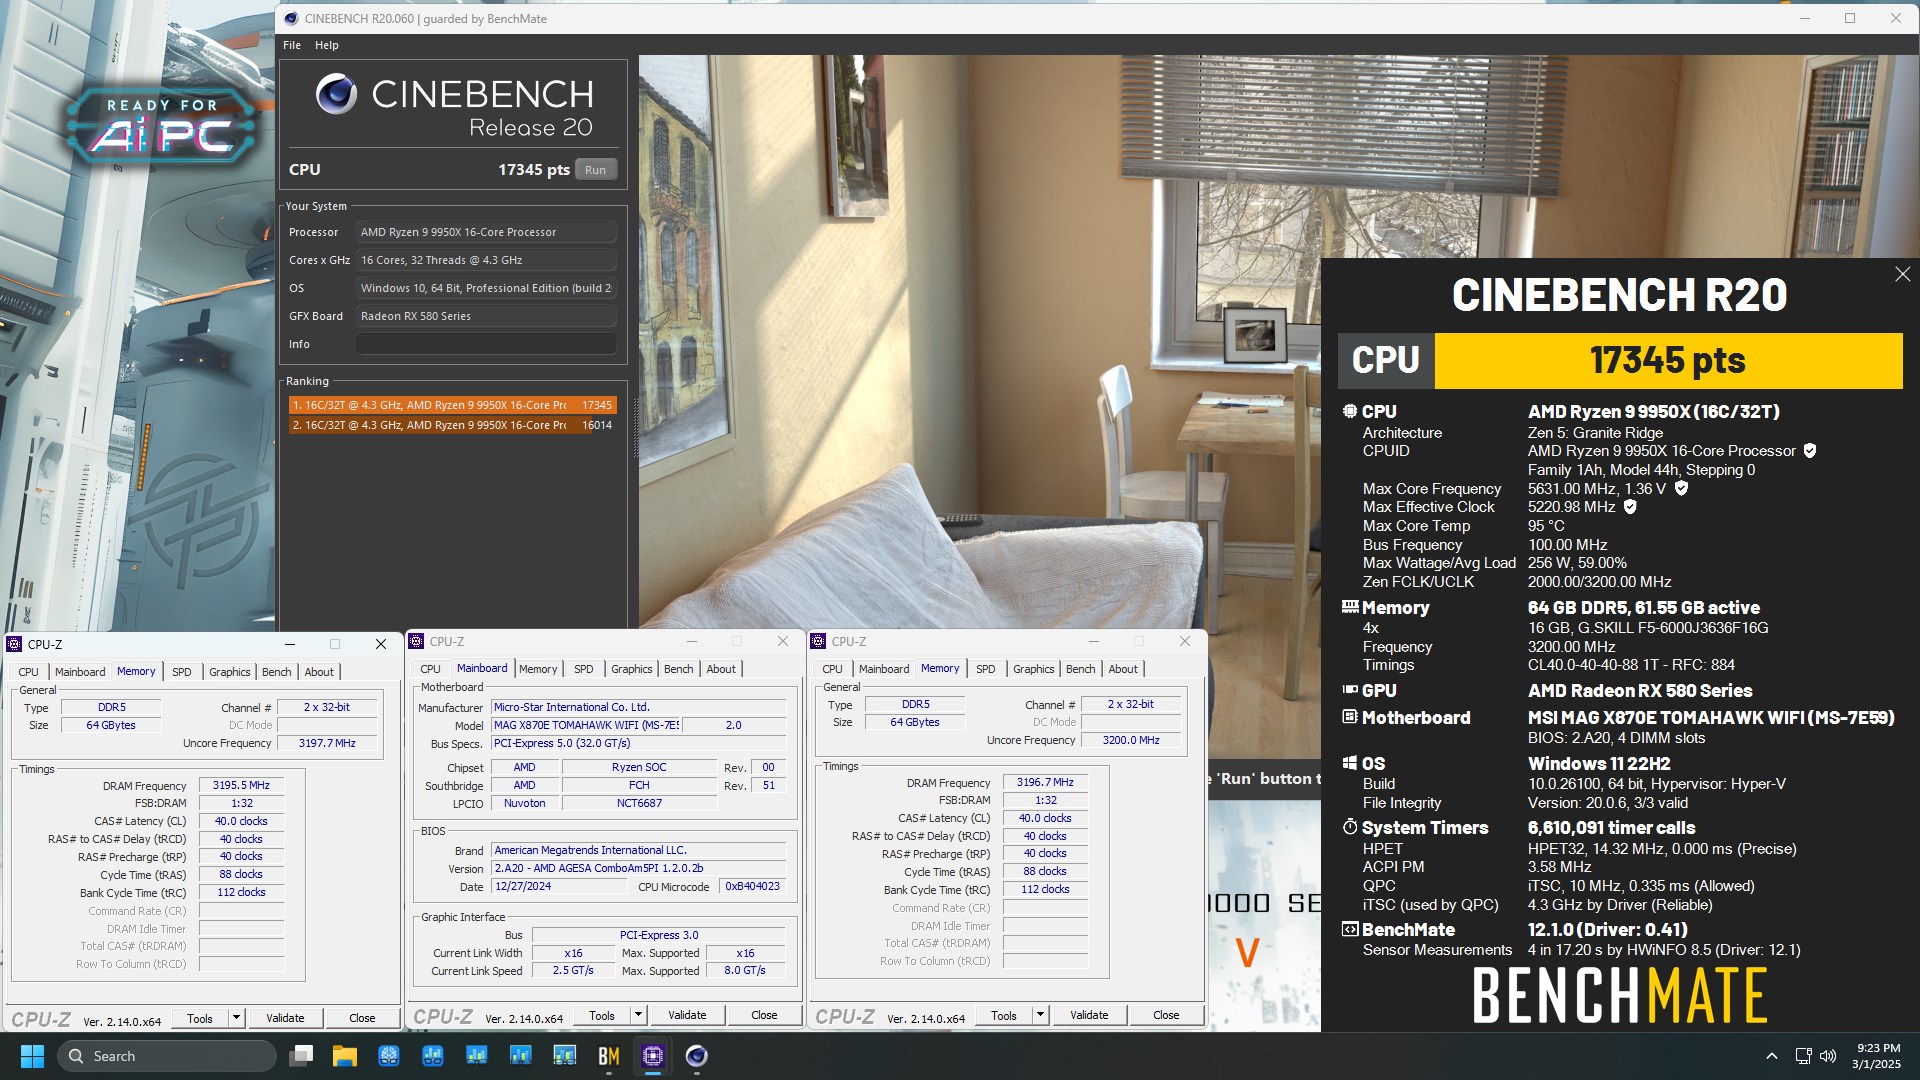Image resolution: width=1920 pixels, height=1080 pixels.
Task: Open the Windows Start menu
Action: click(32, 1056)
